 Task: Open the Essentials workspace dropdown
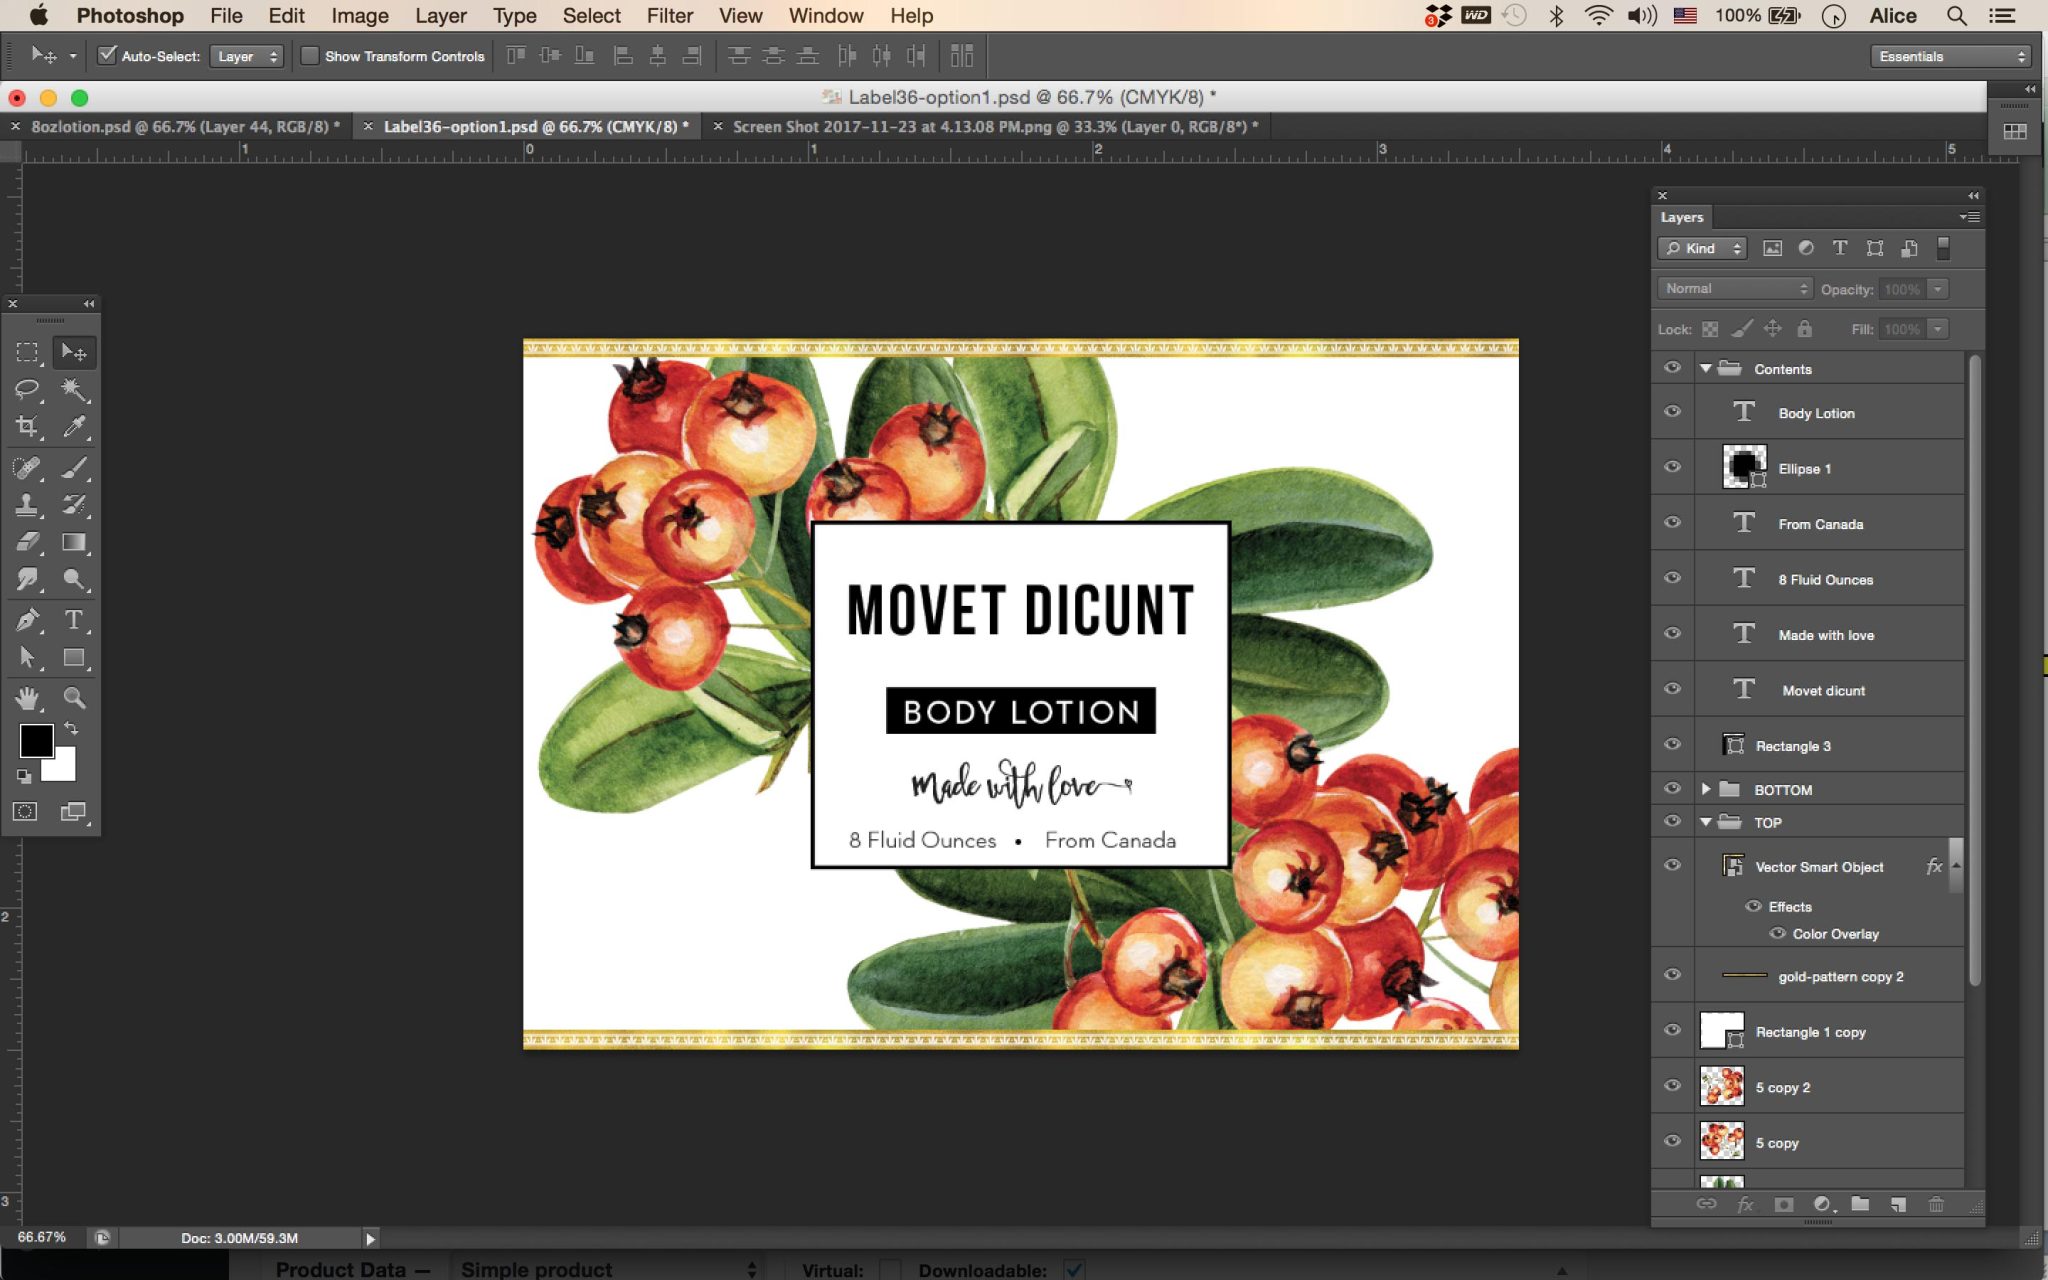1951,56
